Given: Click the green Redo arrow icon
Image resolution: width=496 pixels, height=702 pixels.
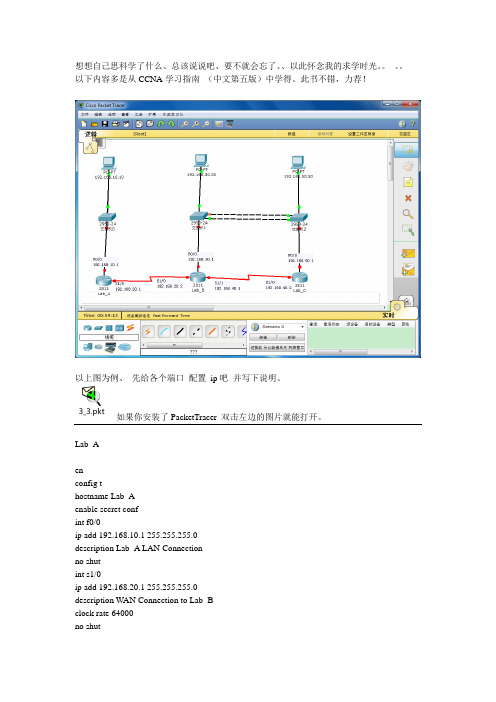Looking at the screenshot, I should click(171, 124).
